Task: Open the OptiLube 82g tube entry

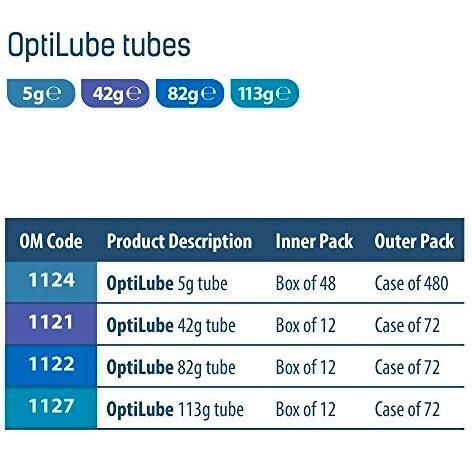Action: point(171,368)
